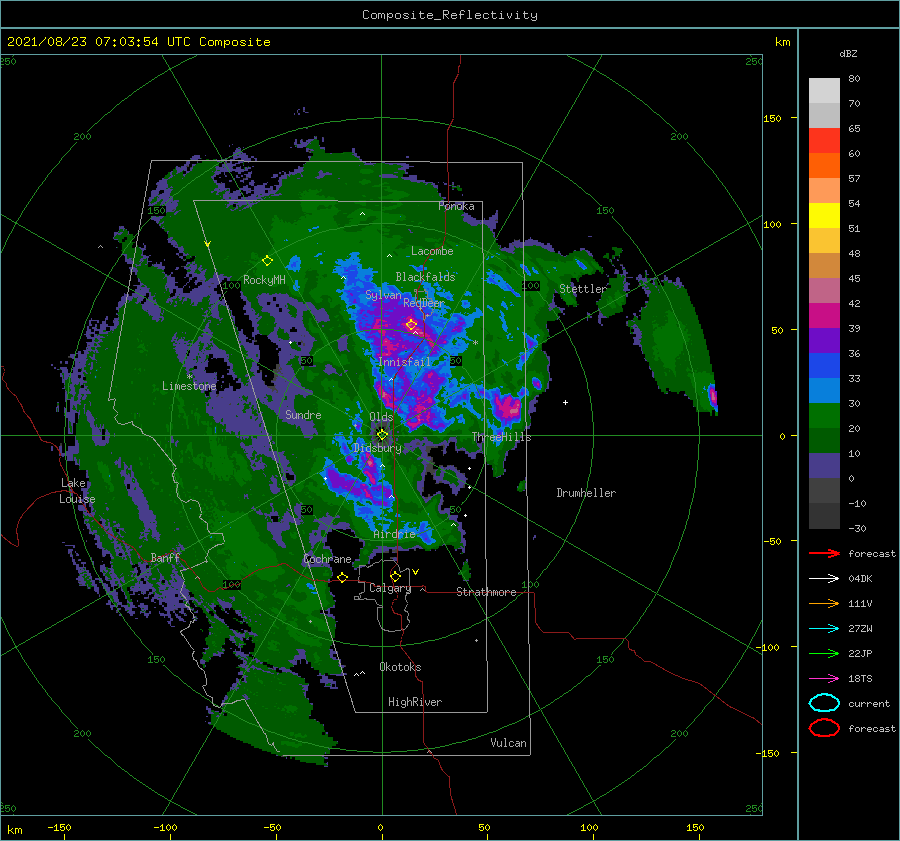Click the cyan 27ZW arrow icon
This screenshot has height=841, width=900.
click(824, 629)
